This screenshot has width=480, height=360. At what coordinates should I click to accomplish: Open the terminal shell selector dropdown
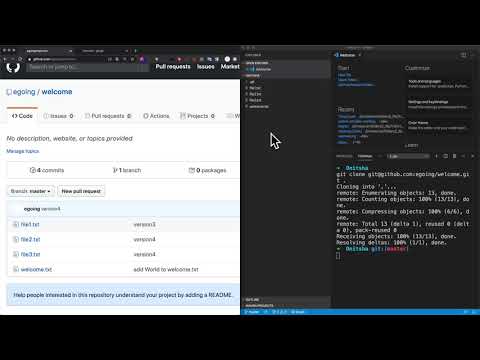(408, 156)
